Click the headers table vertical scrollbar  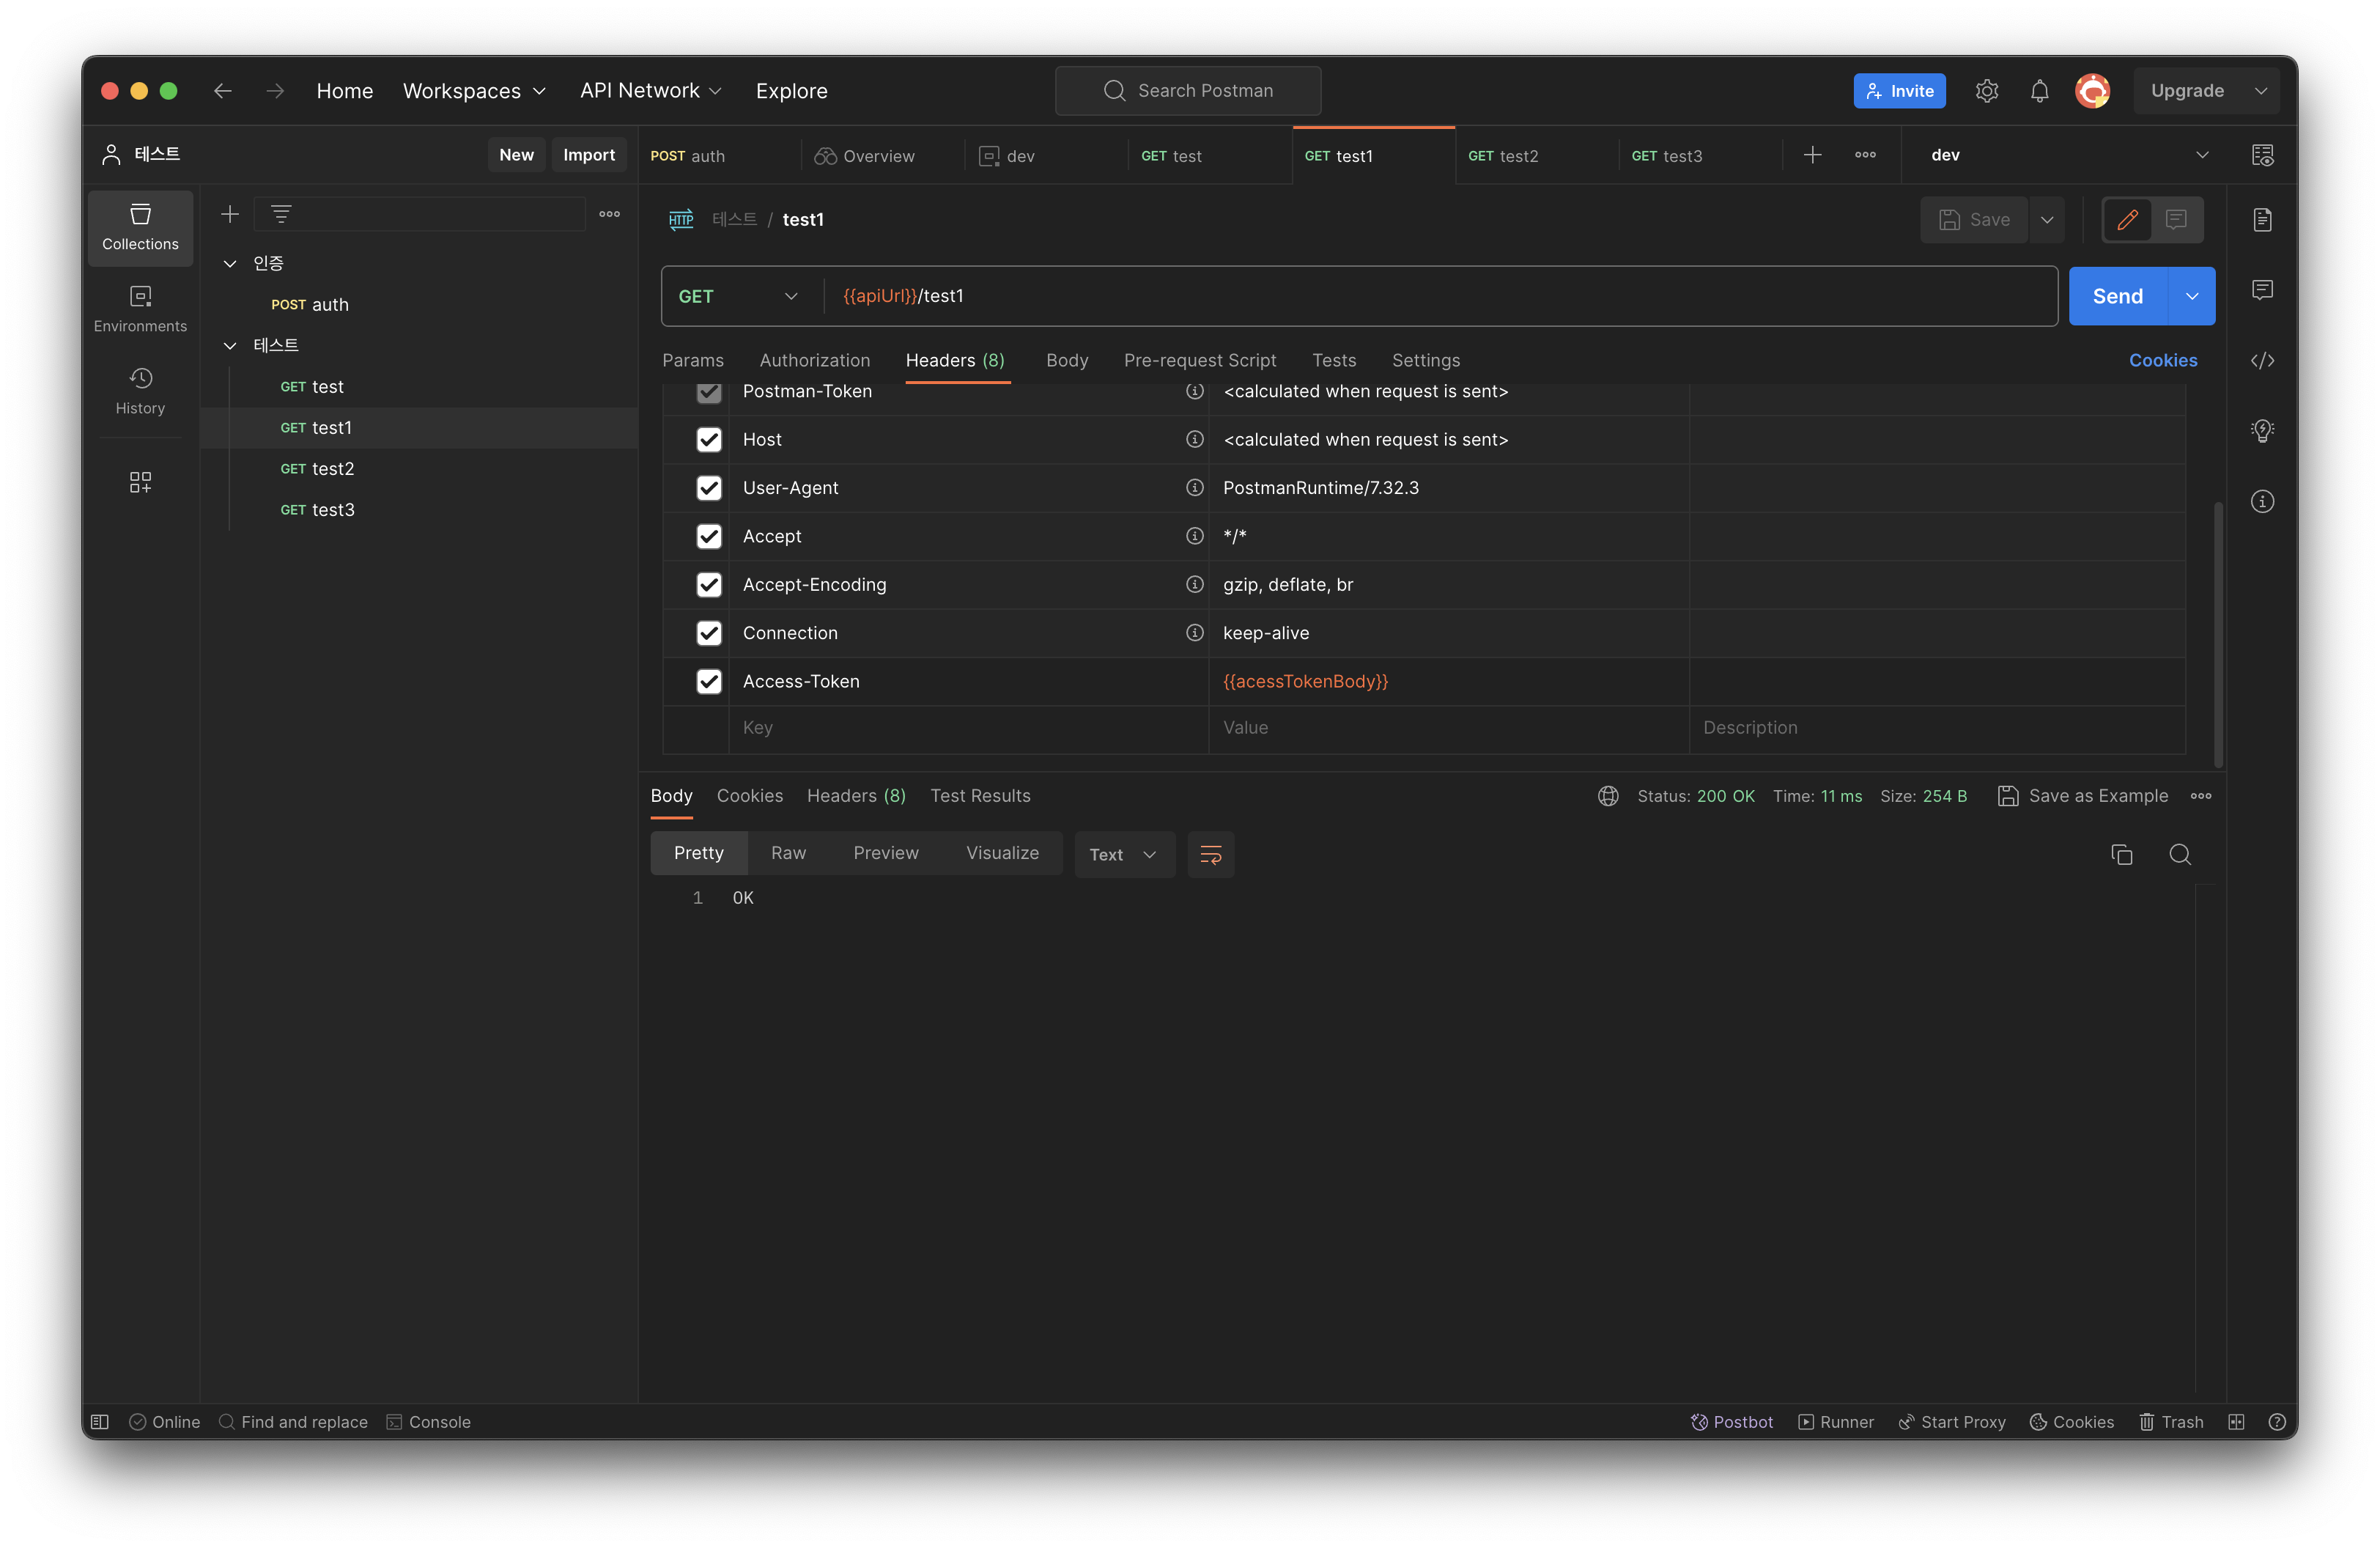point(2218,630)
